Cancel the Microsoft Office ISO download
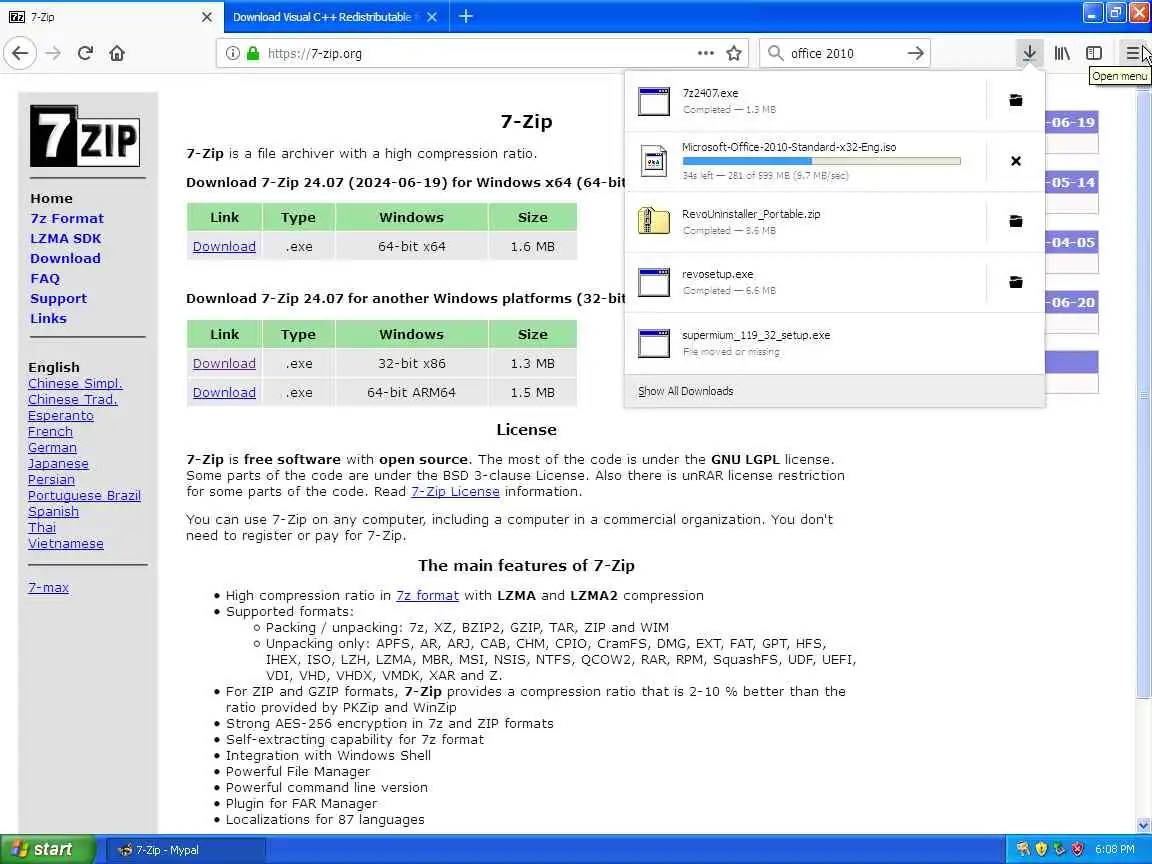 click(1015, 161)
